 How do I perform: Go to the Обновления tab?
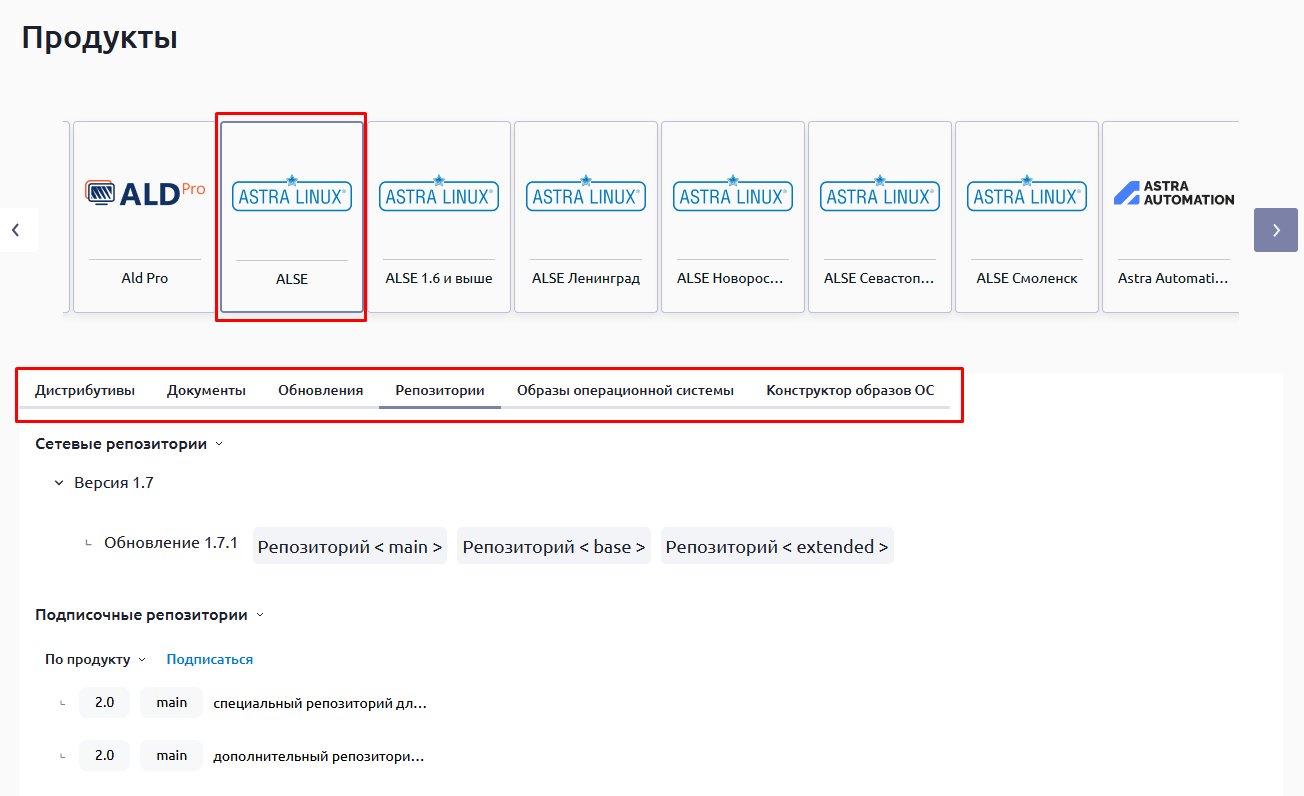(x=320, y=391)
